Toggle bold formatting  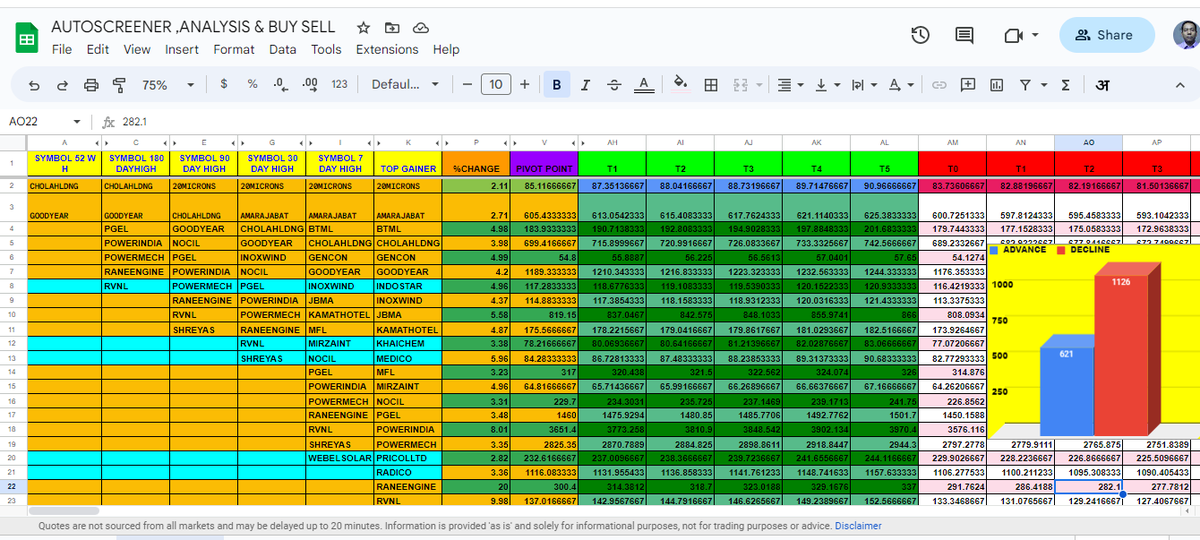557,85
